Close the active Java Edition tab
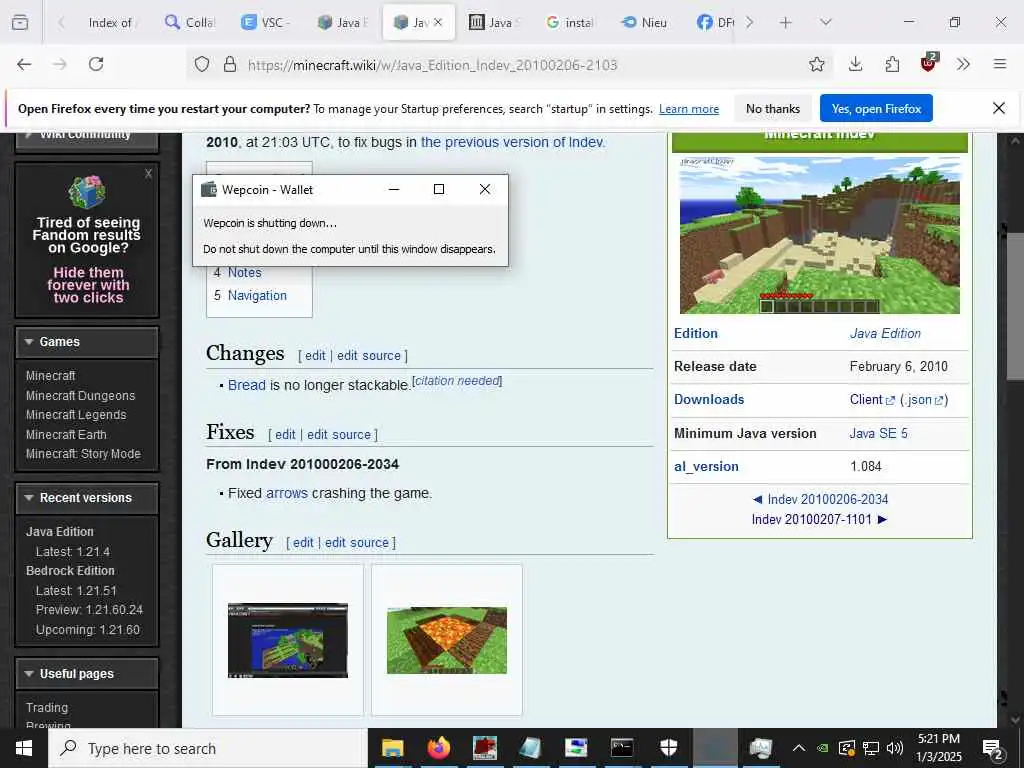The height and width of the screenshot is (768, 1024). tap(438, 22)
